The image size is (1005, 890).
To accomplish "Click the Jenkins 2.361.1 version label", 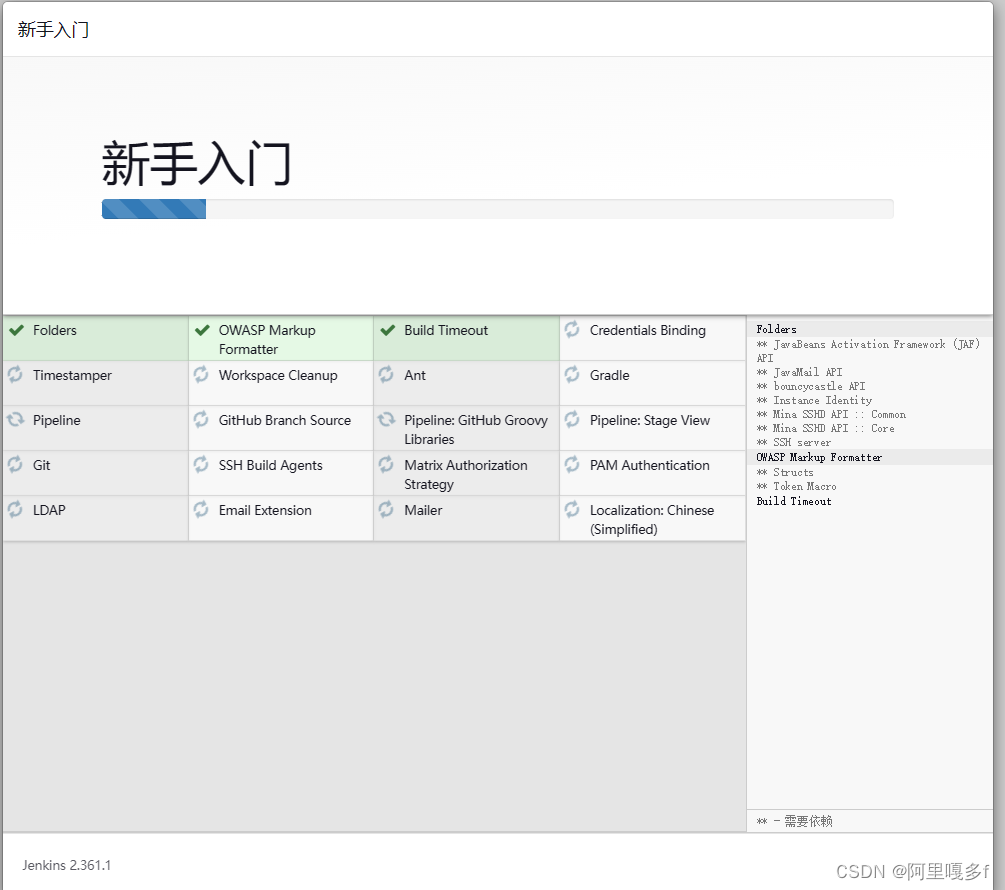I will click(x=66, y=865).
